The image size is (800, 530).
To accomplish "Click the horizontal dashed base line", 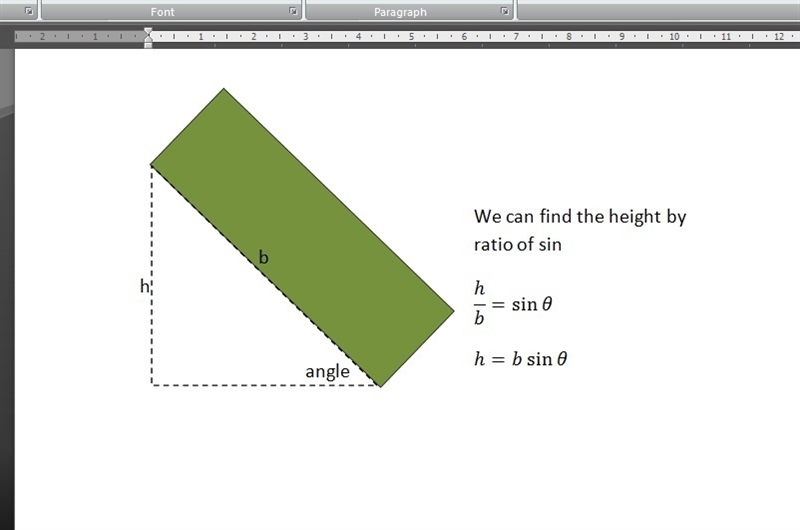I will (x=265, y=385).
